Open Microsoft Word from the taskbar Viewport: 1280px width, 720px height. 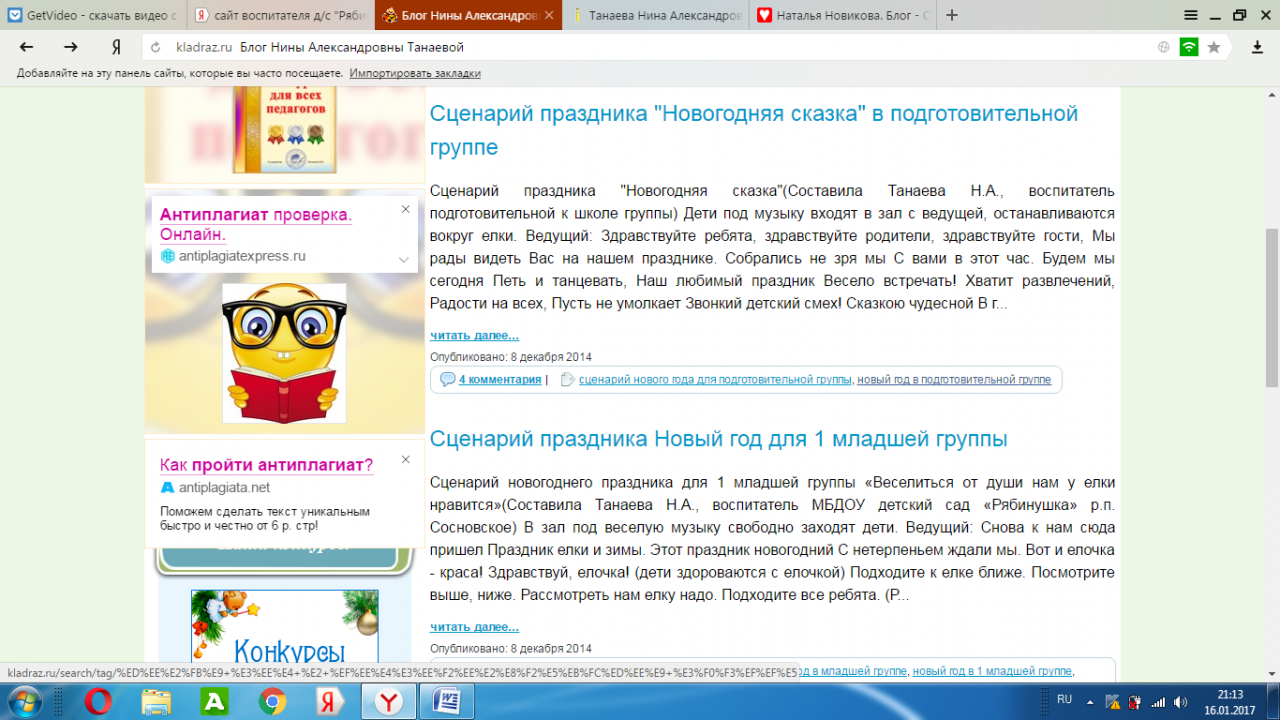coord(446,702)
